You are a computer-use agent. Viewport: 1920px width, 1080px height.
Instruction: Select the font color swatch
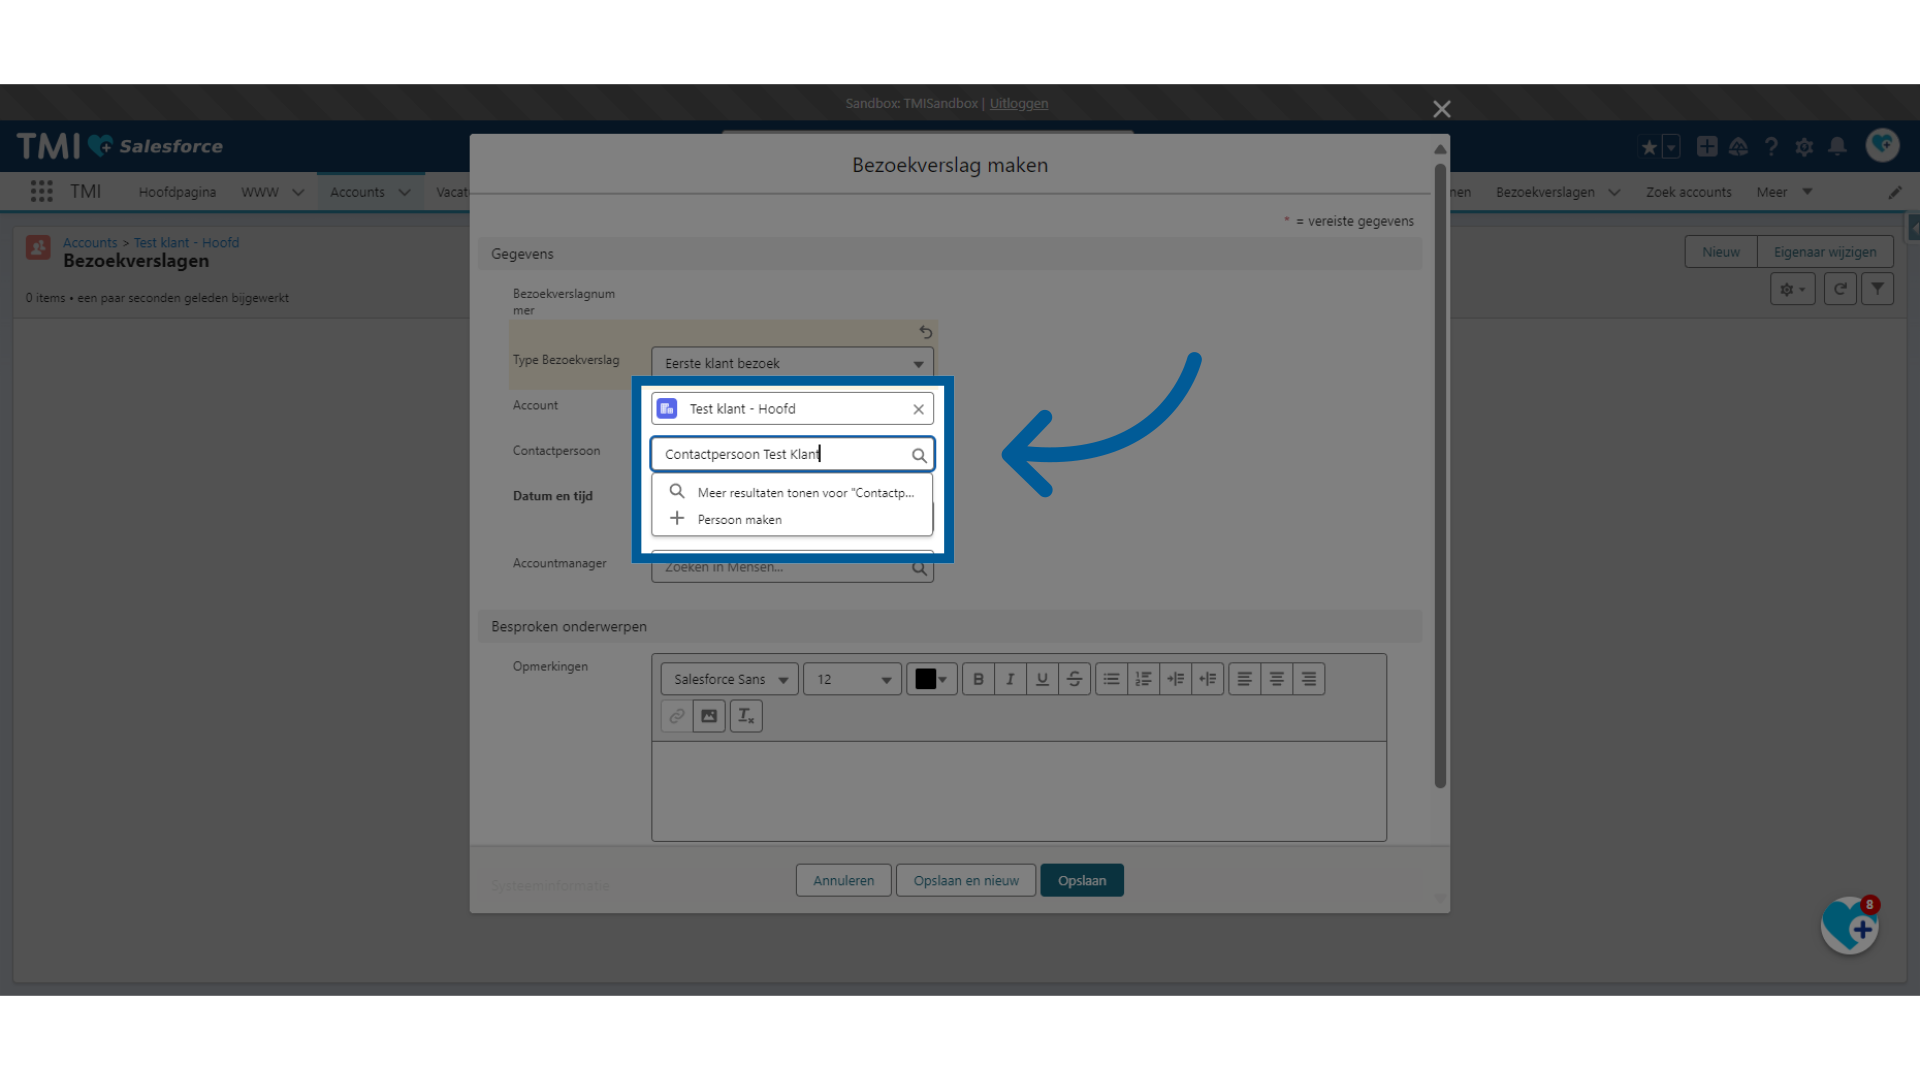[x=924, y=678]
